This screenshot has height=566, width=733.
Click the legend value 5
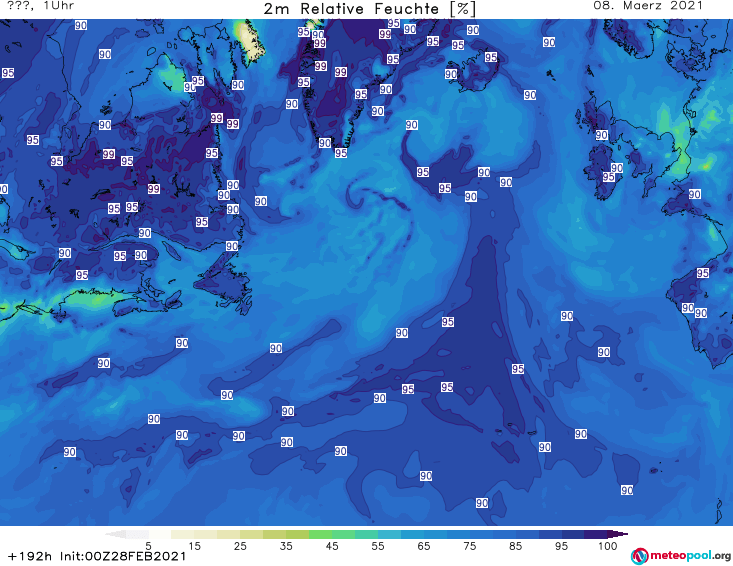pos(148,545)
